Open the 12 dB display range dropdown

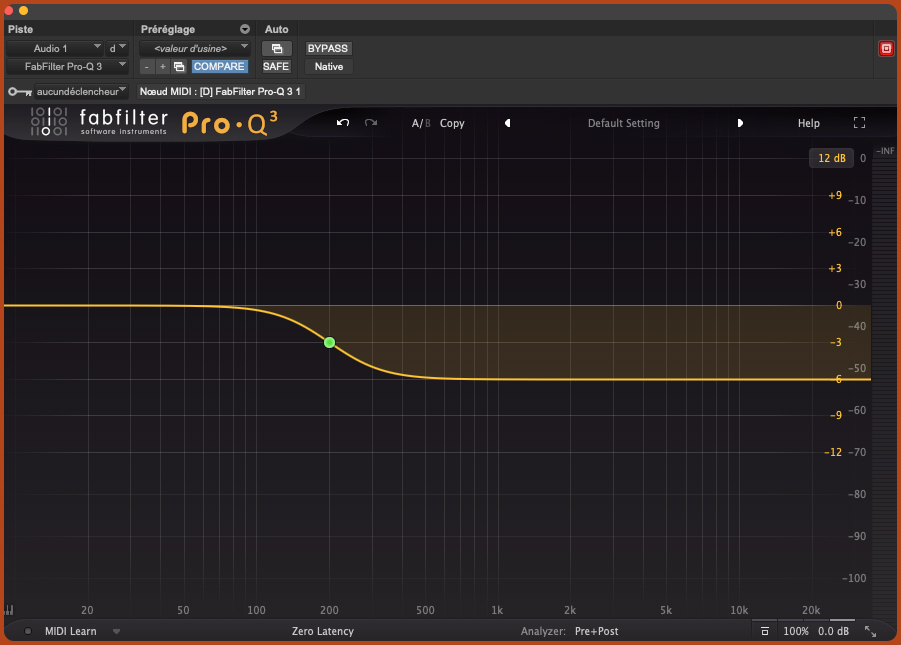pyautogui.click(x=831, y=158)
